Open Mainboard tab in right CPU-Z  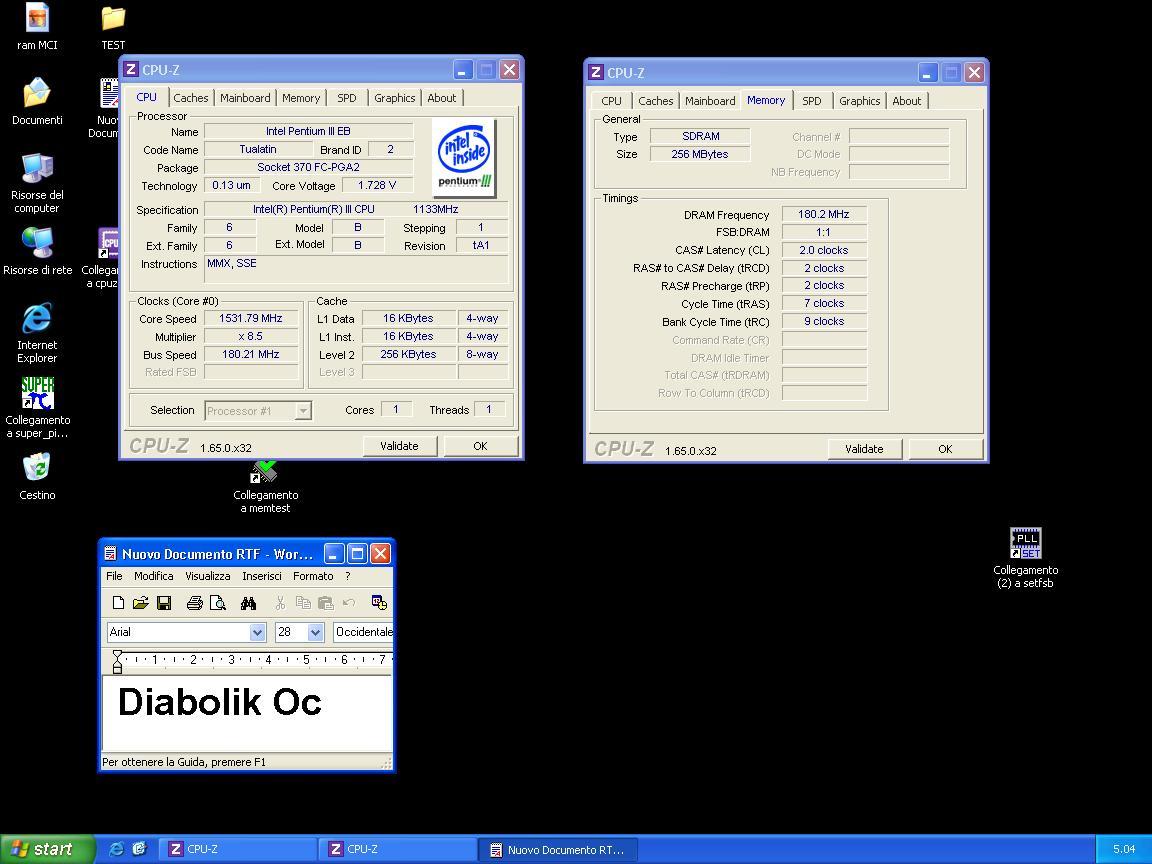point(710,101)
